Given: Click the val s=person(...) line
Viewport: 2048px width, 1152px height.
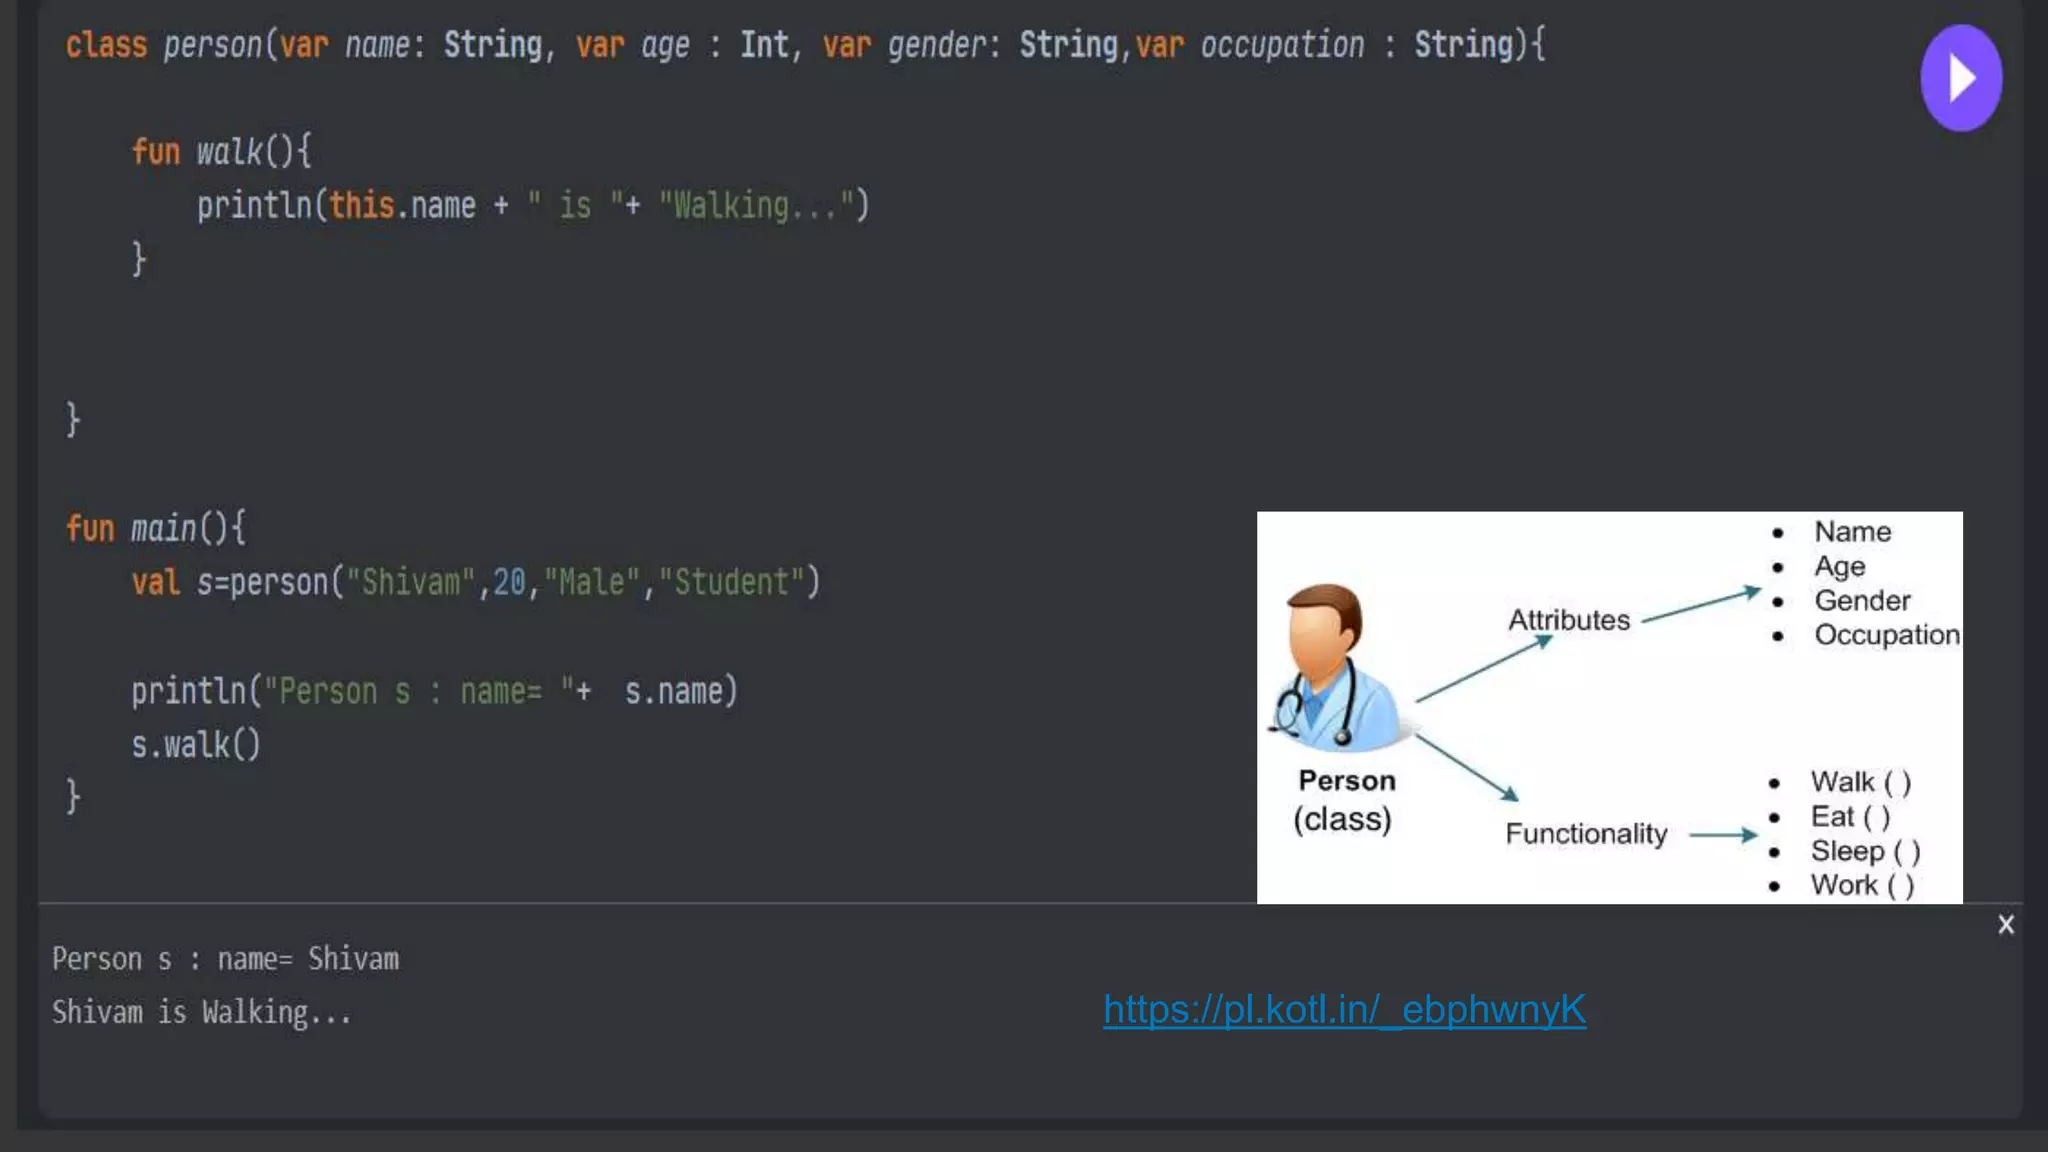Looking at the screenshot, I should coord(476,582).
